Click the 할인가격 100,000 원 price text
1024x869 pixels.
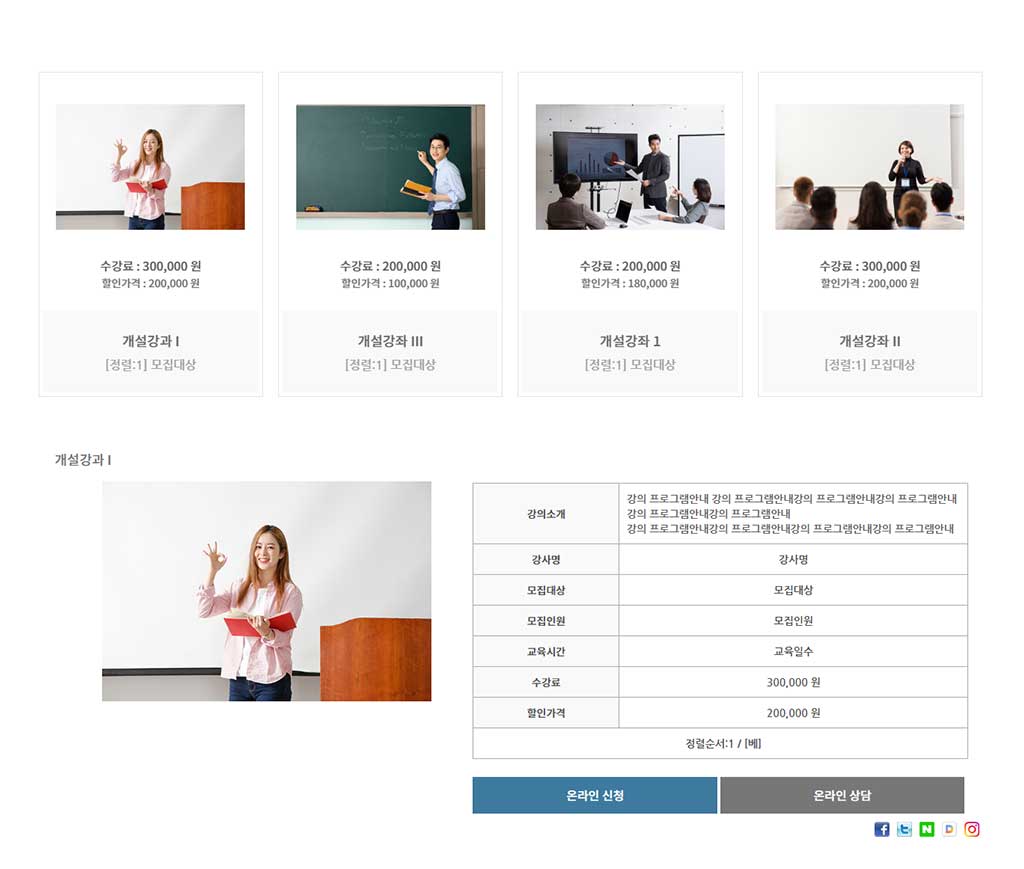point(390,284)
